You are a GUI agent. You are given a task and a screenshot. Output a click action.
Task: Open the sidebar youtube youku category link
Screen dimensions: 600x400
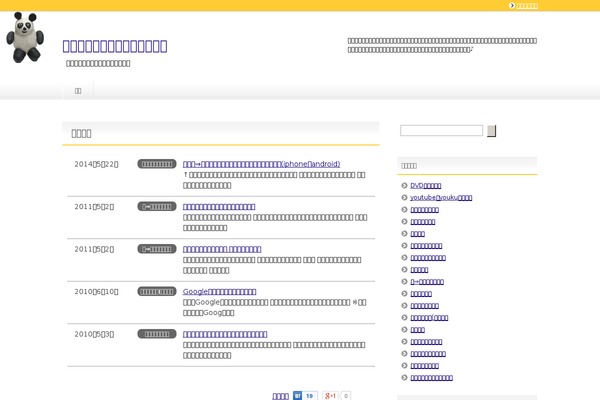coord(441,198)
